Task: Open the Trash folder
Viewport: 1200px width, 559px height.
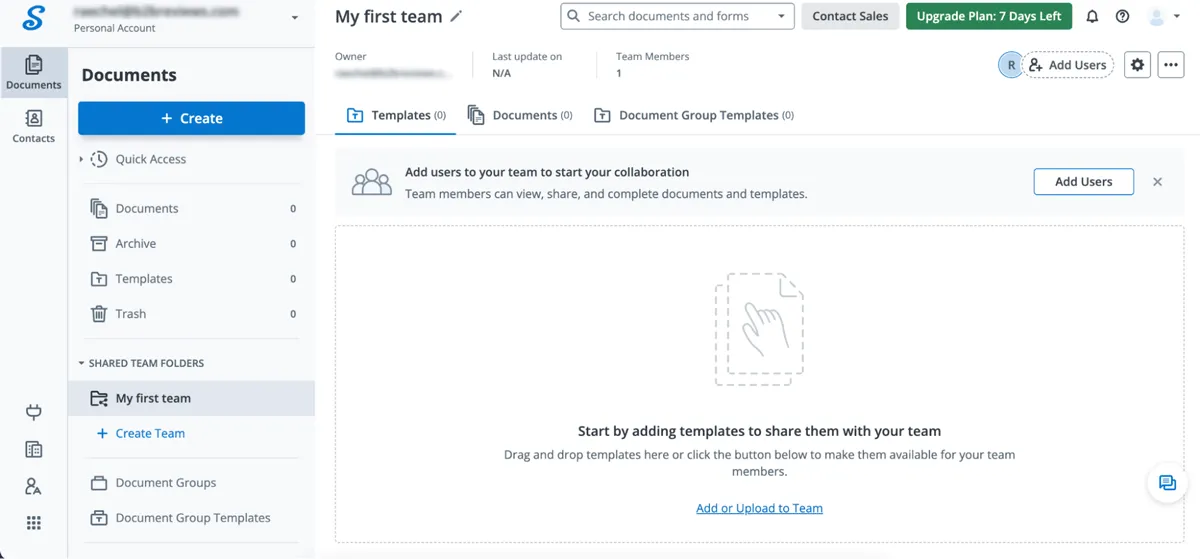Action: (x=190, y=313)
